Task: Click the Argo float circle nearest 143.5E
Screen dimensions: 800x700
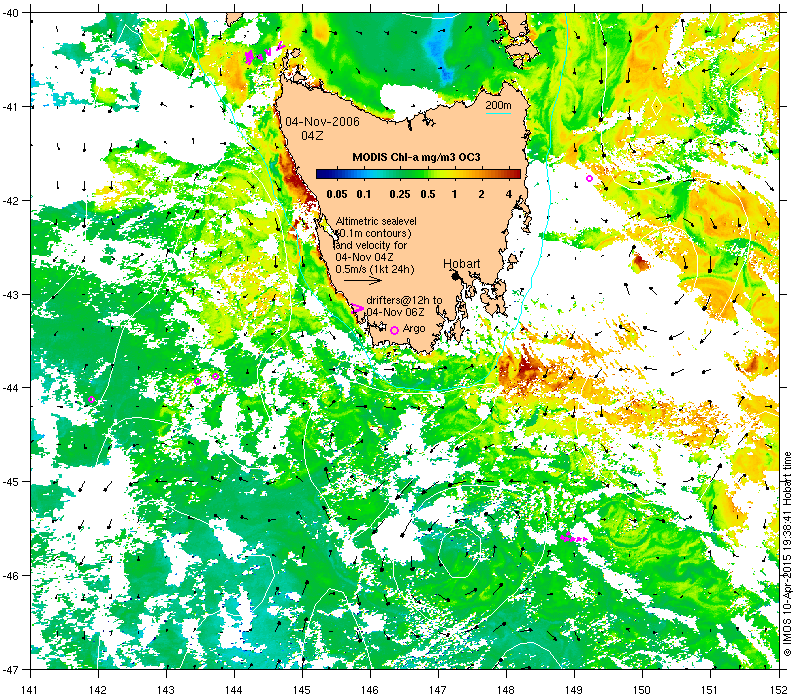Action: coord(198,382)
